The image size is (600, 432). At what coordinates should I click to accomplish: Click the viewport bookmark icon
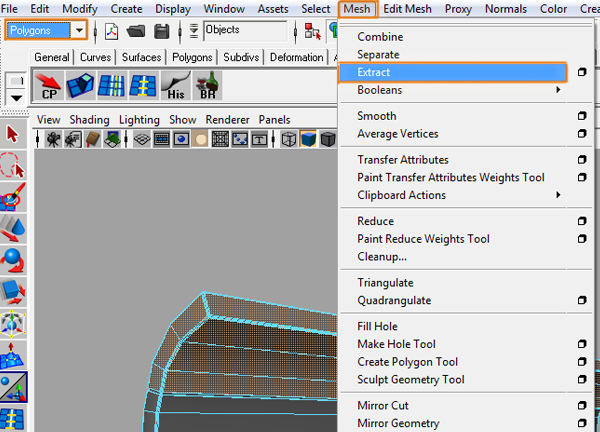pos(93,140)
